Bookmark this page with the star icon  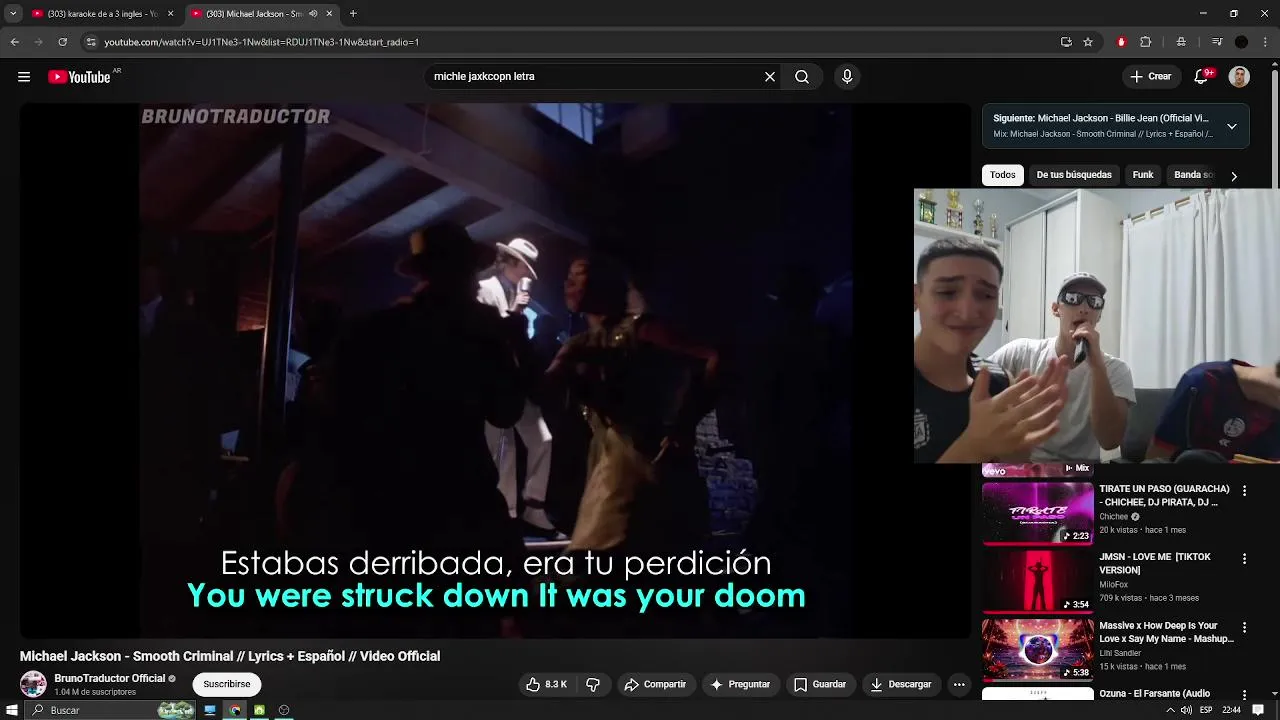pyautogui.click(x=1088, y=42)
